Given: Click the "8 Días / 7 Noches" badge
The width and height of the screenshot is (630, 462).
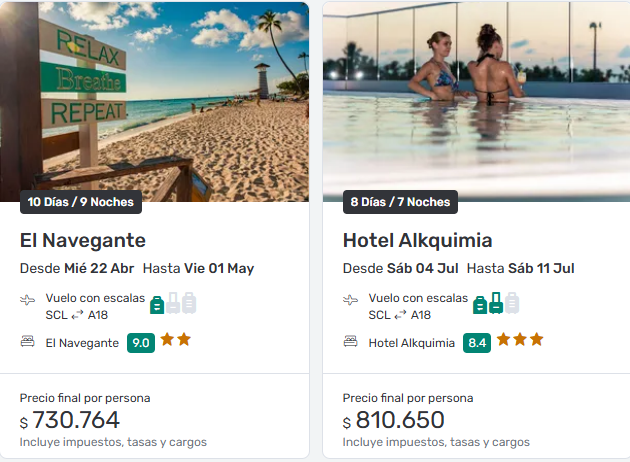Looking at the screenshot, I should (x=400, y=202).
